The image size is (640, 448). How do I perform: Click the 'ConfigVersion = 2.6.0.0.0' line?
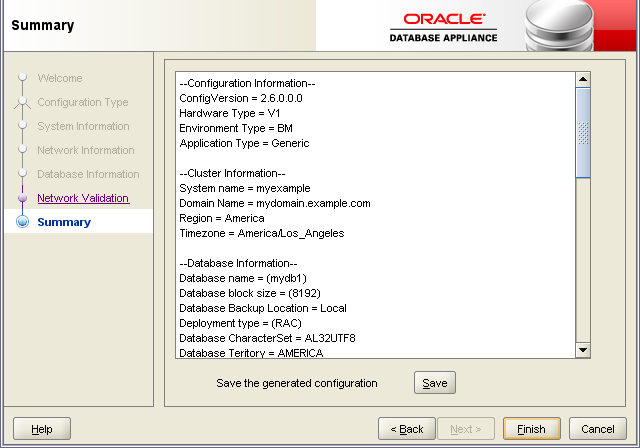(x=241, y=98)
